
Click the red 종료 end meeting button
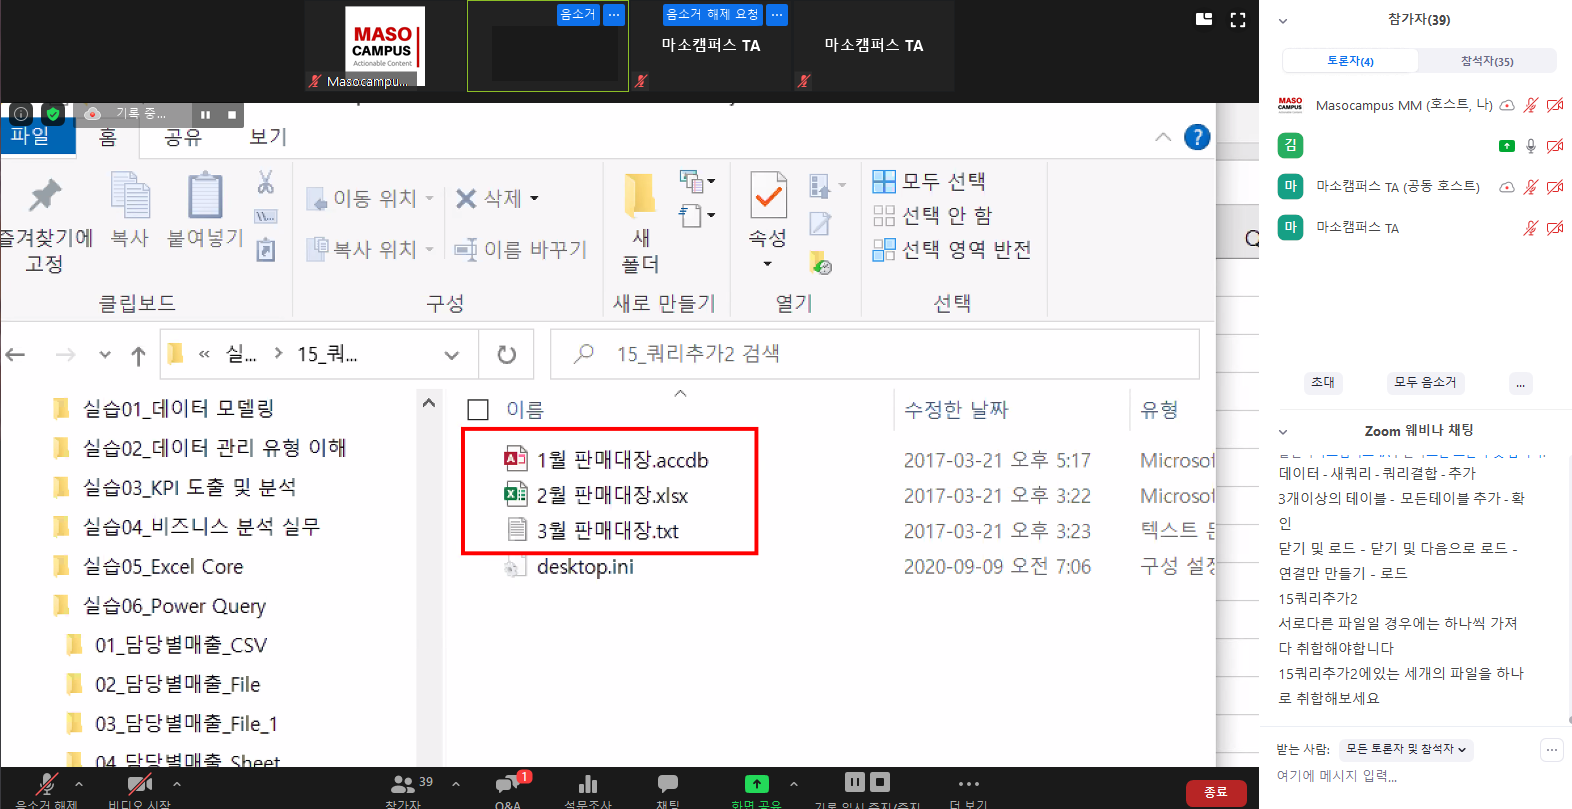[1215, 792]
